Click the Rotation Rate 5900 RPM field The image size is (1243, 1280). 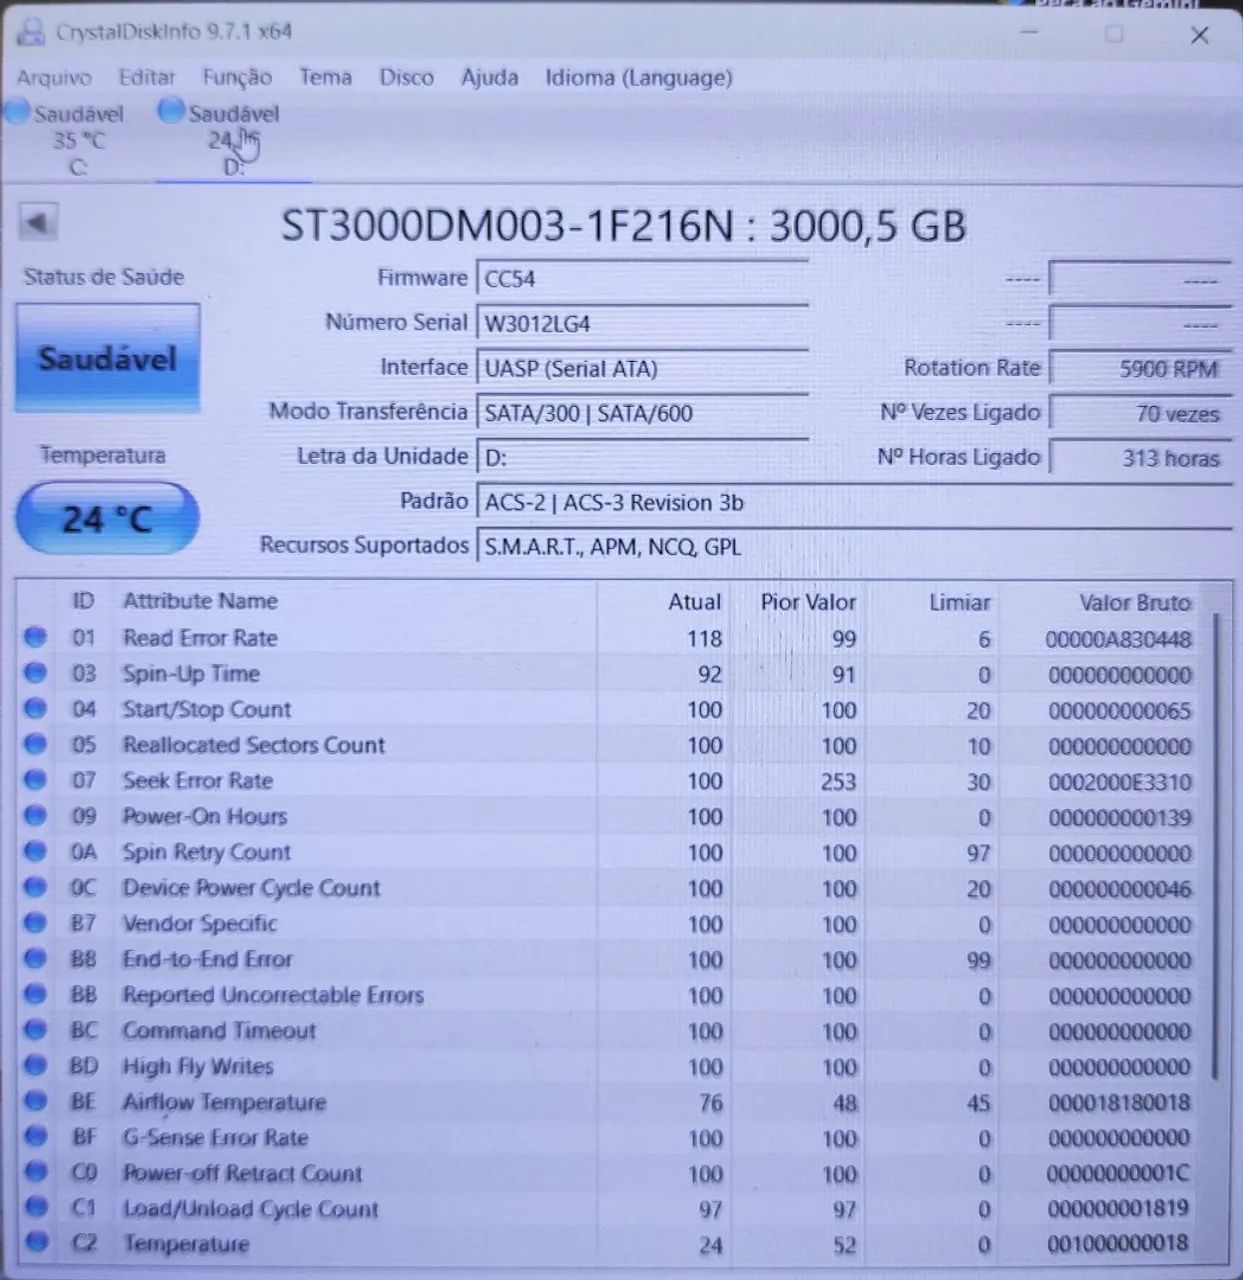pyautogui.click(x=1140, y=369)
